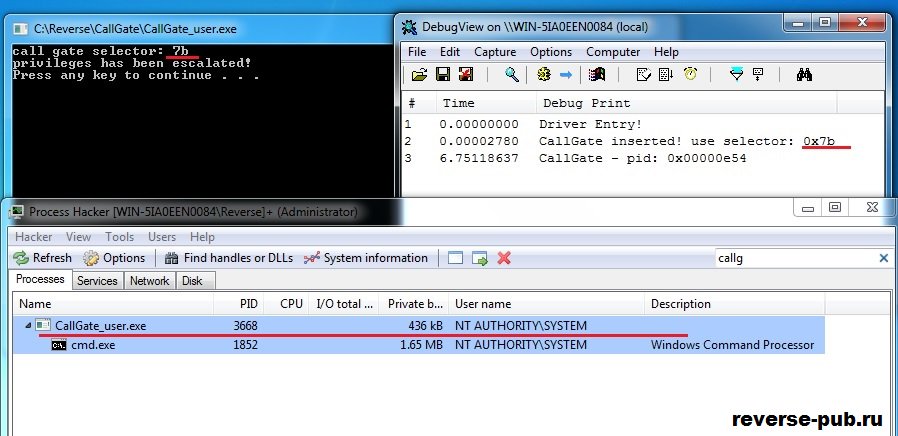Click the icon right of the funnel in DebugView
Screen dimensions: 898x436
pos(758,74)
